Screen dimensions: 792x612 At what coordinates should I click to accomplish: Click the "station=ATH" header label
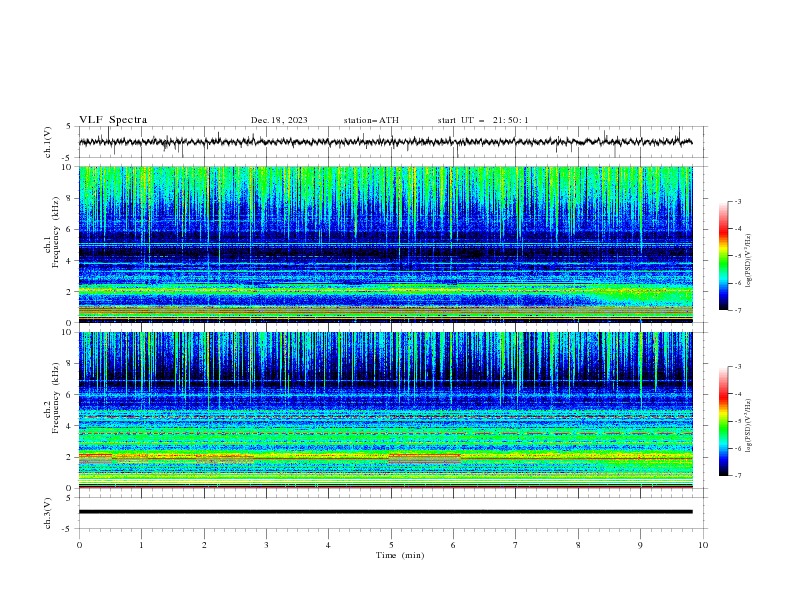pos(371,120)
